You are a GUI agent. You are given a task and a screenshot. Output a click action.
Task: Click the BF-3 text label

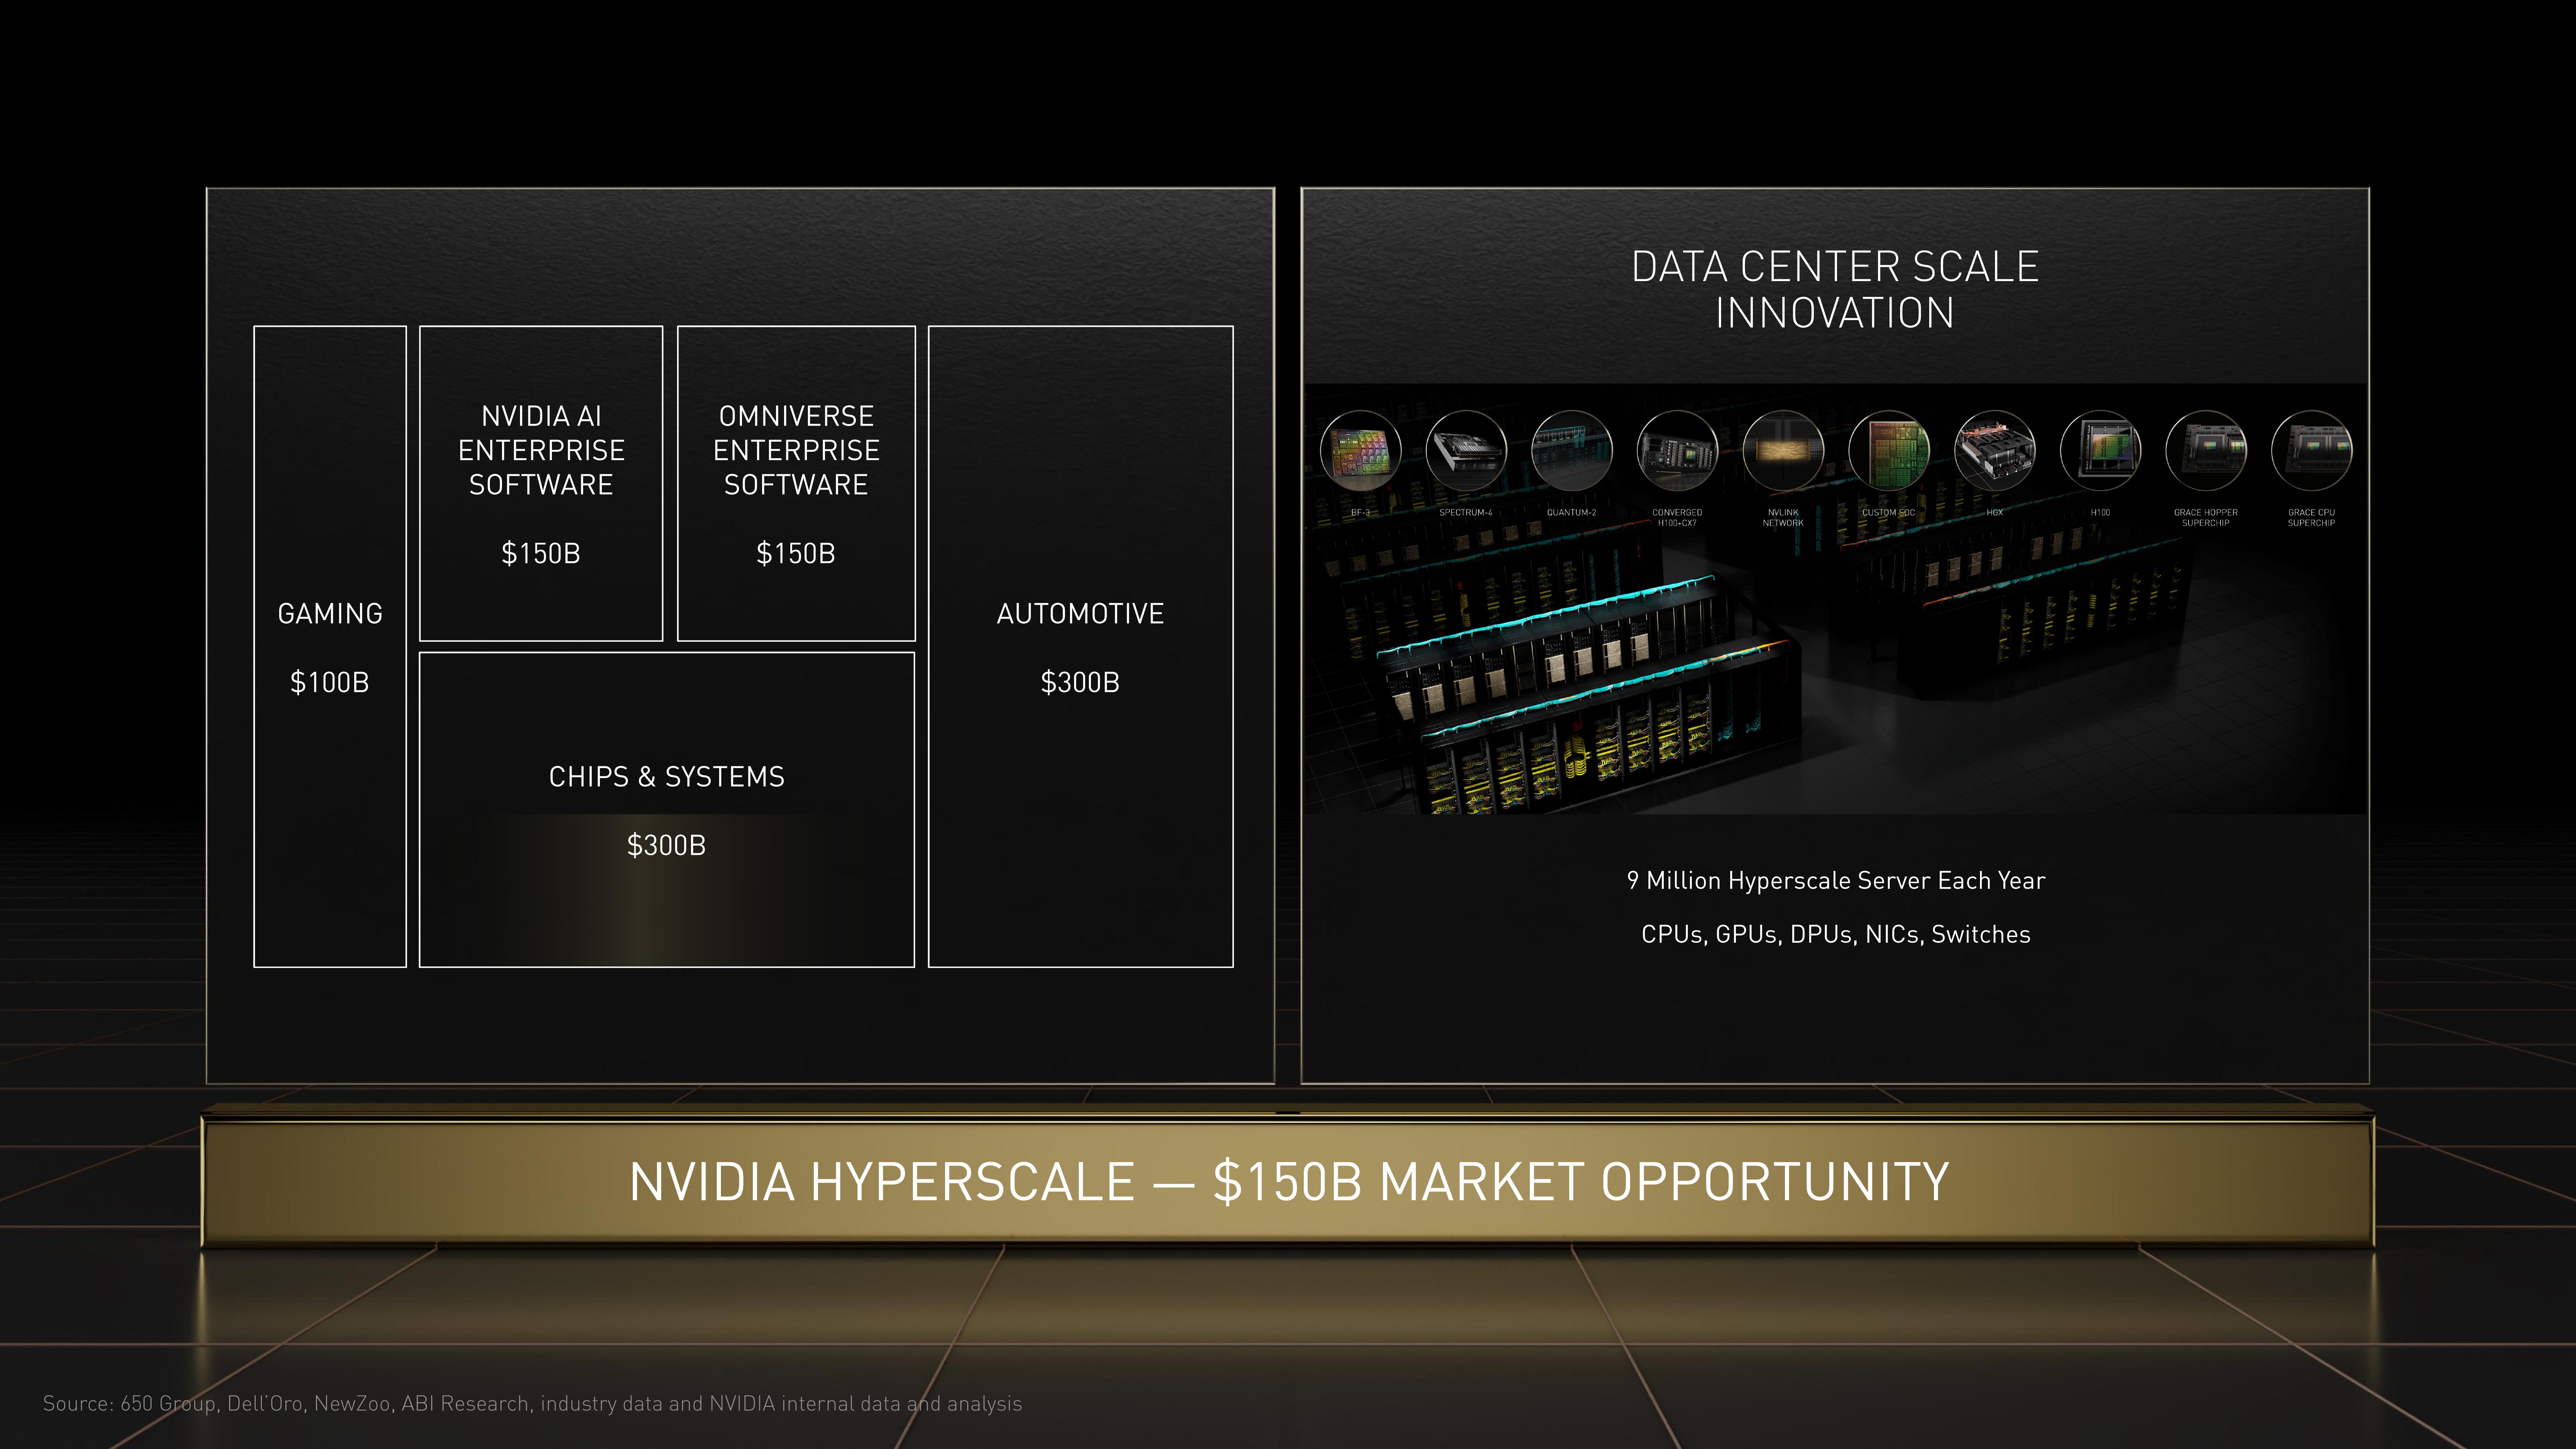(x=1360, y=513)
